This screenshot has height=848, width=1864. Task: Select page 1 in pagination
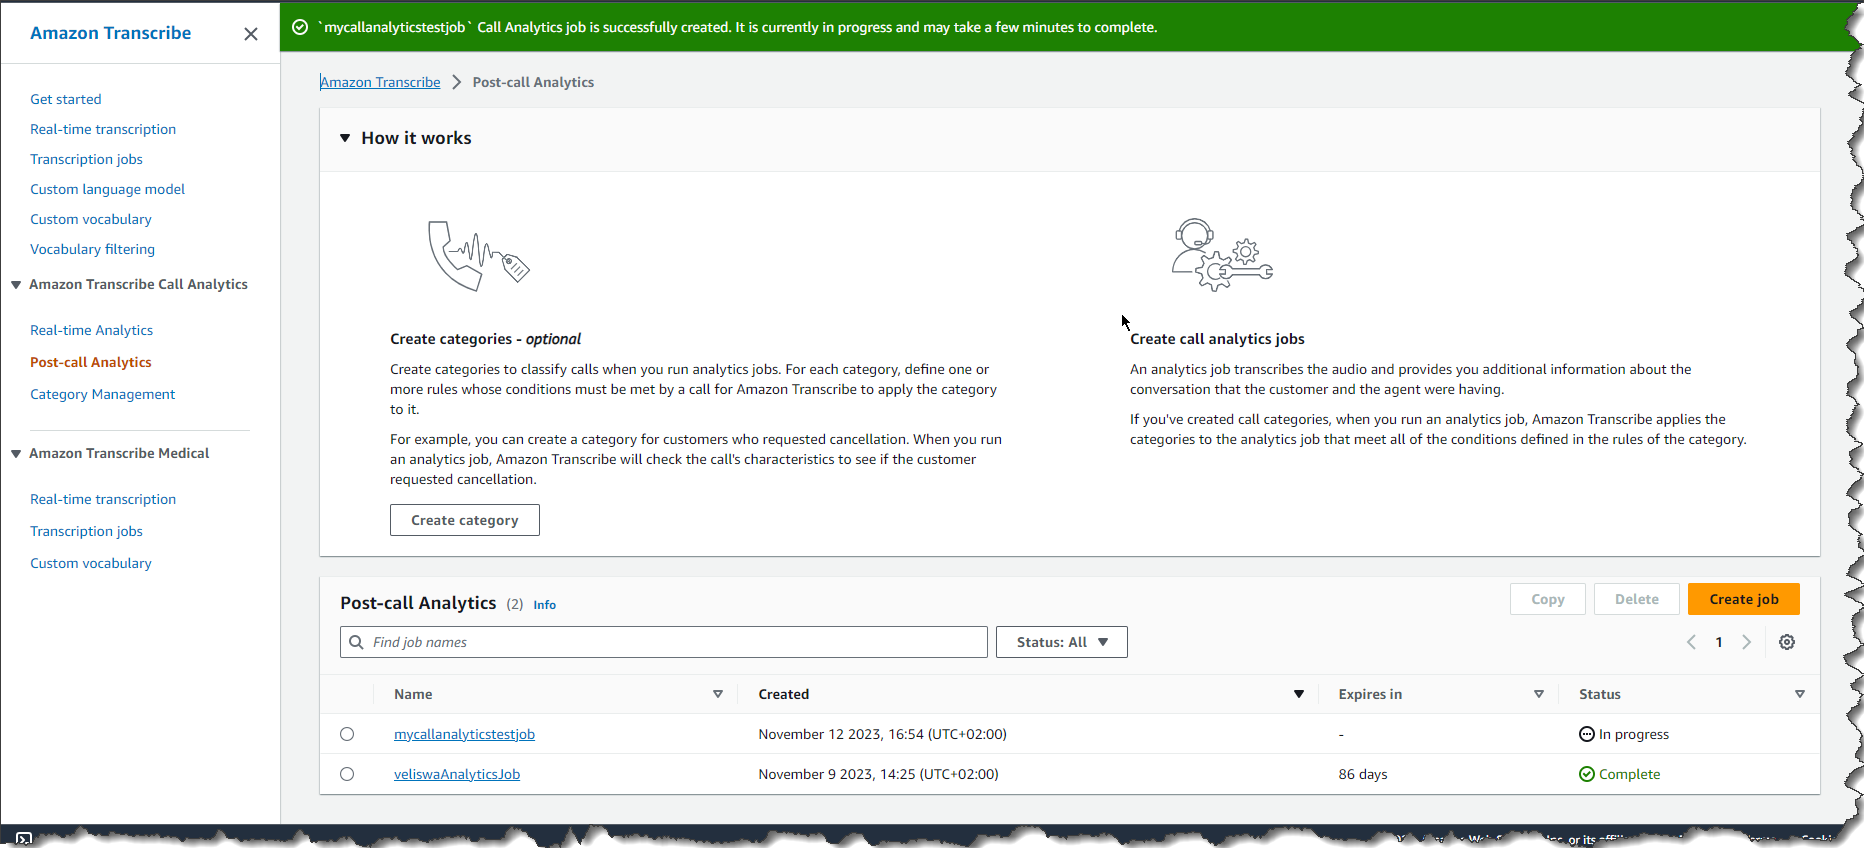coord(1719,642)
